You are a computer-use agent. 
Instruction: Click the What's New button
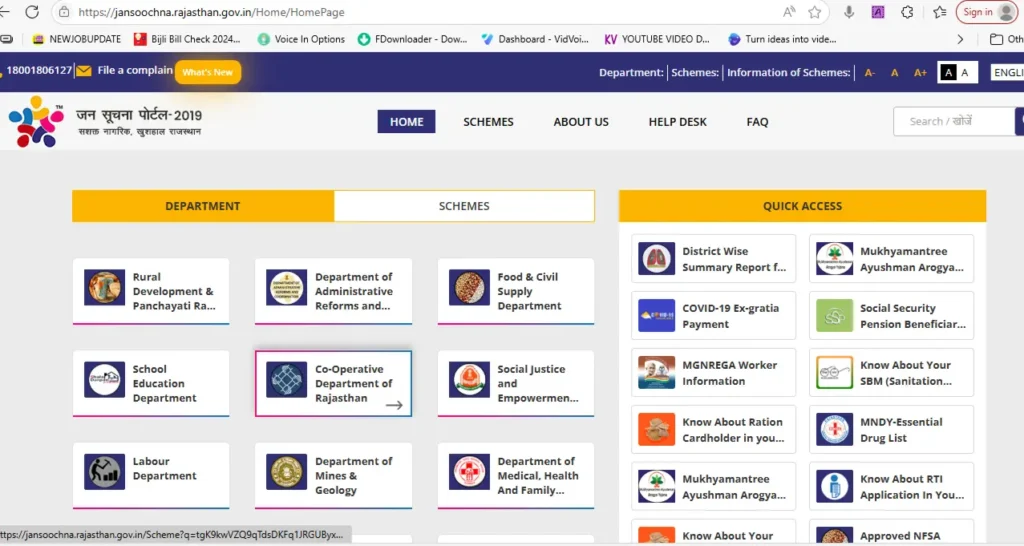tap(208, 72)
